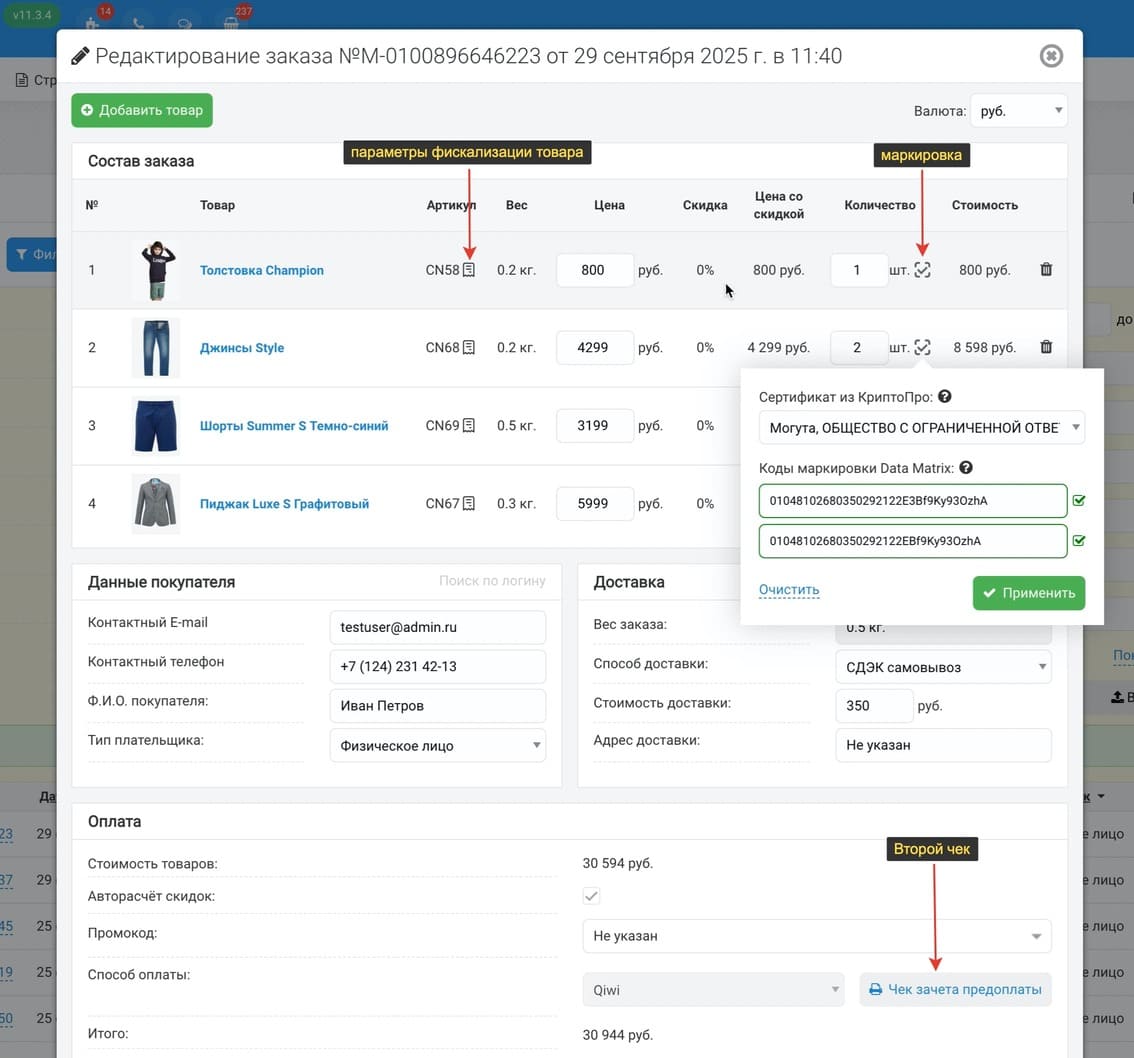Open the Валюта currency dropdown
This screenshot has width=1134, height=1058.
[1018, 111]
